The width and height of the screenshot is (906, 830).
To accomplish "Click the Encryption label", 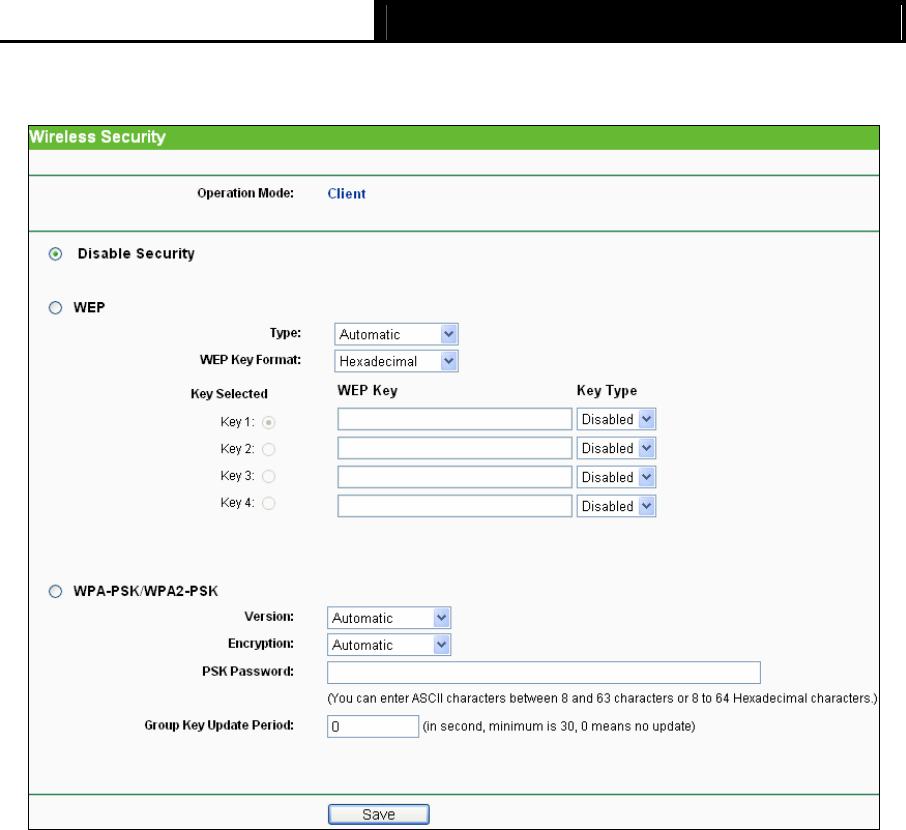I will 261,643.
